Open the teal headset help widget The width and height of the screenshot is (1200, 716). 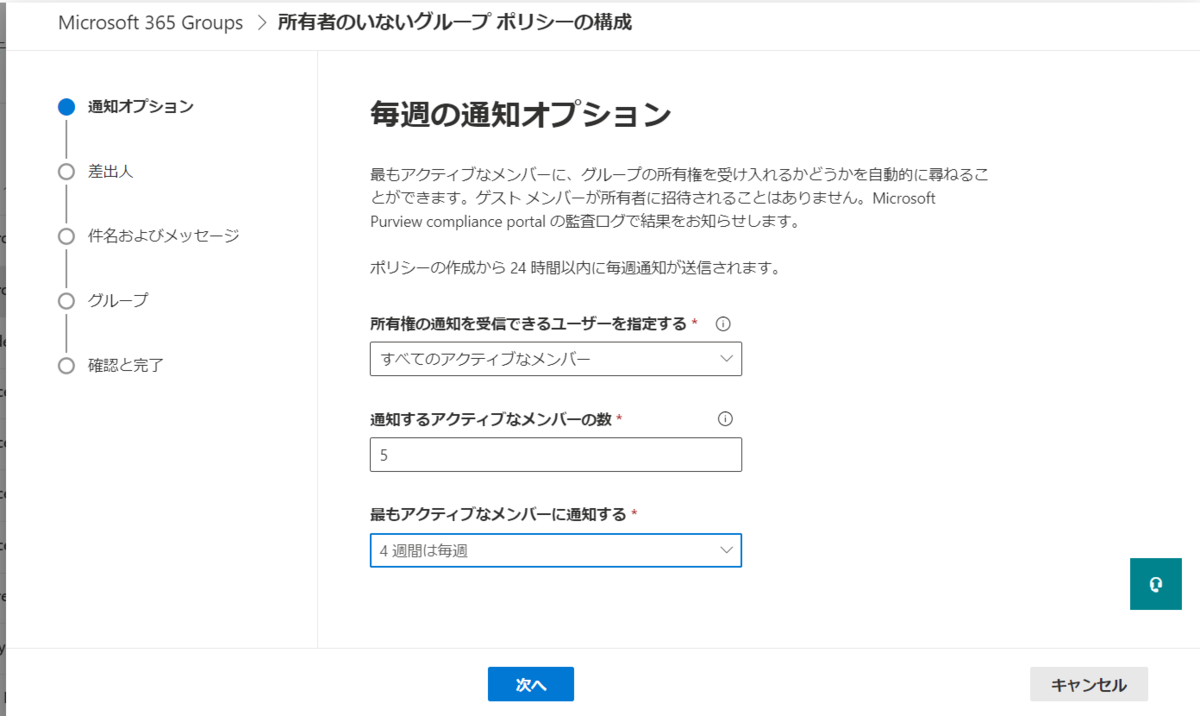click(x=1156, y=584)
